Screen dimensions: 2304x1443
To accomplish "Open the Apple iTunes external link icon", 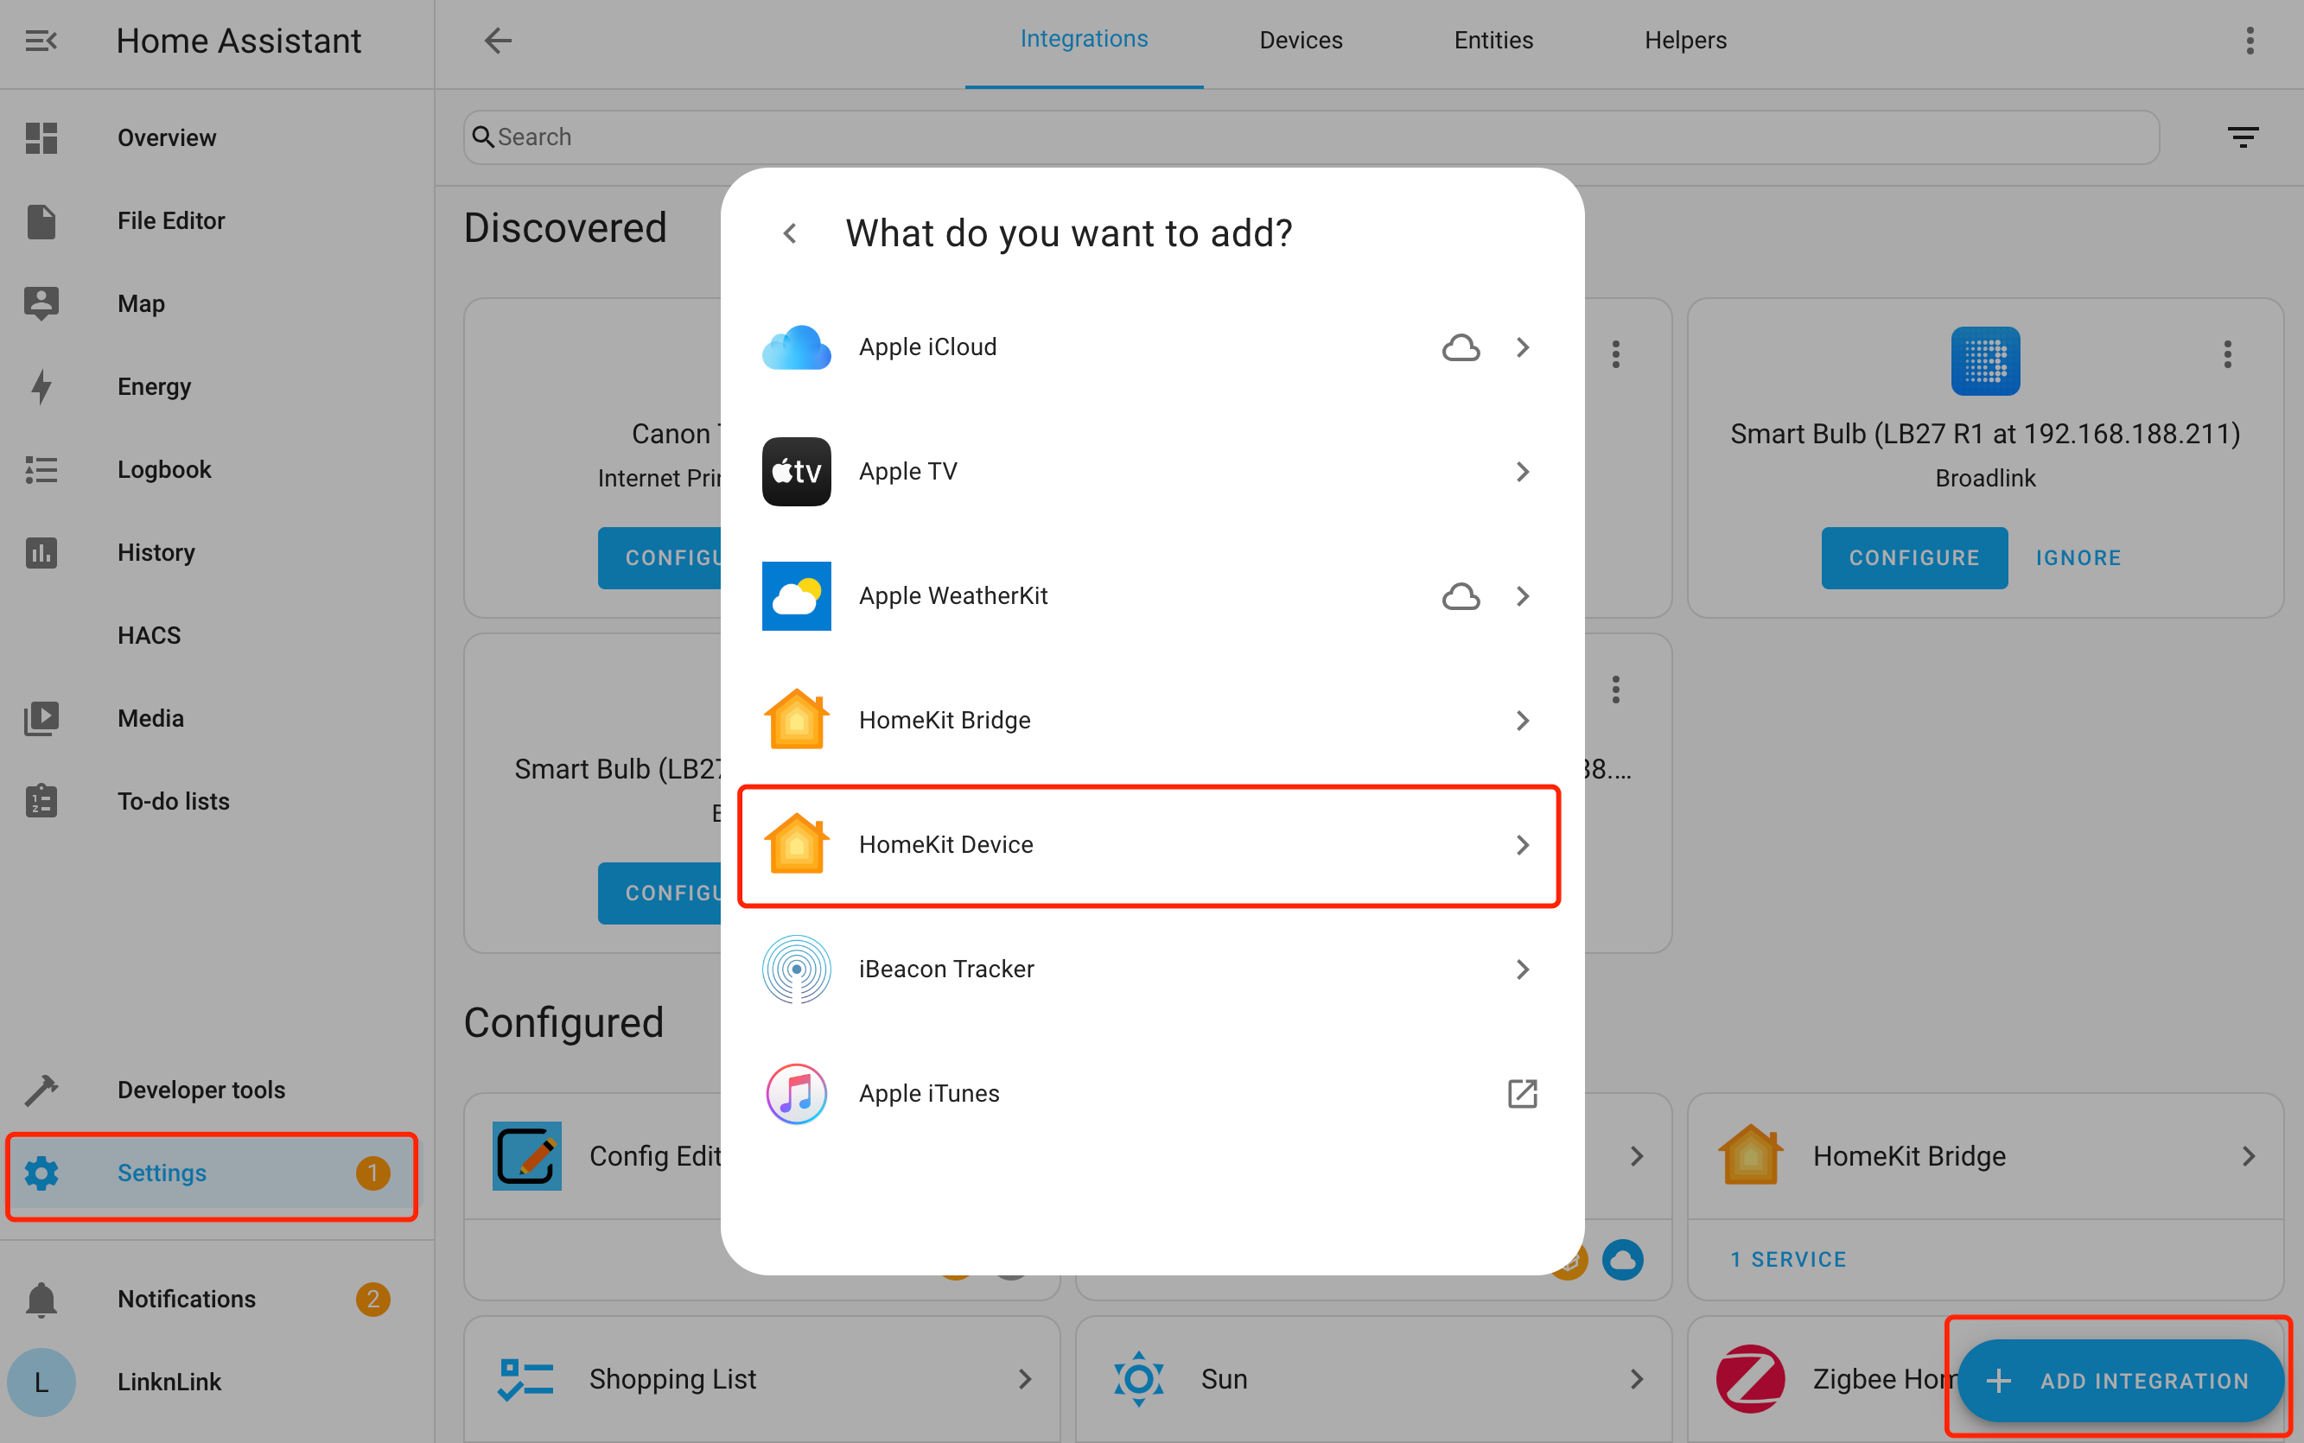I will coord(1522,1094).
